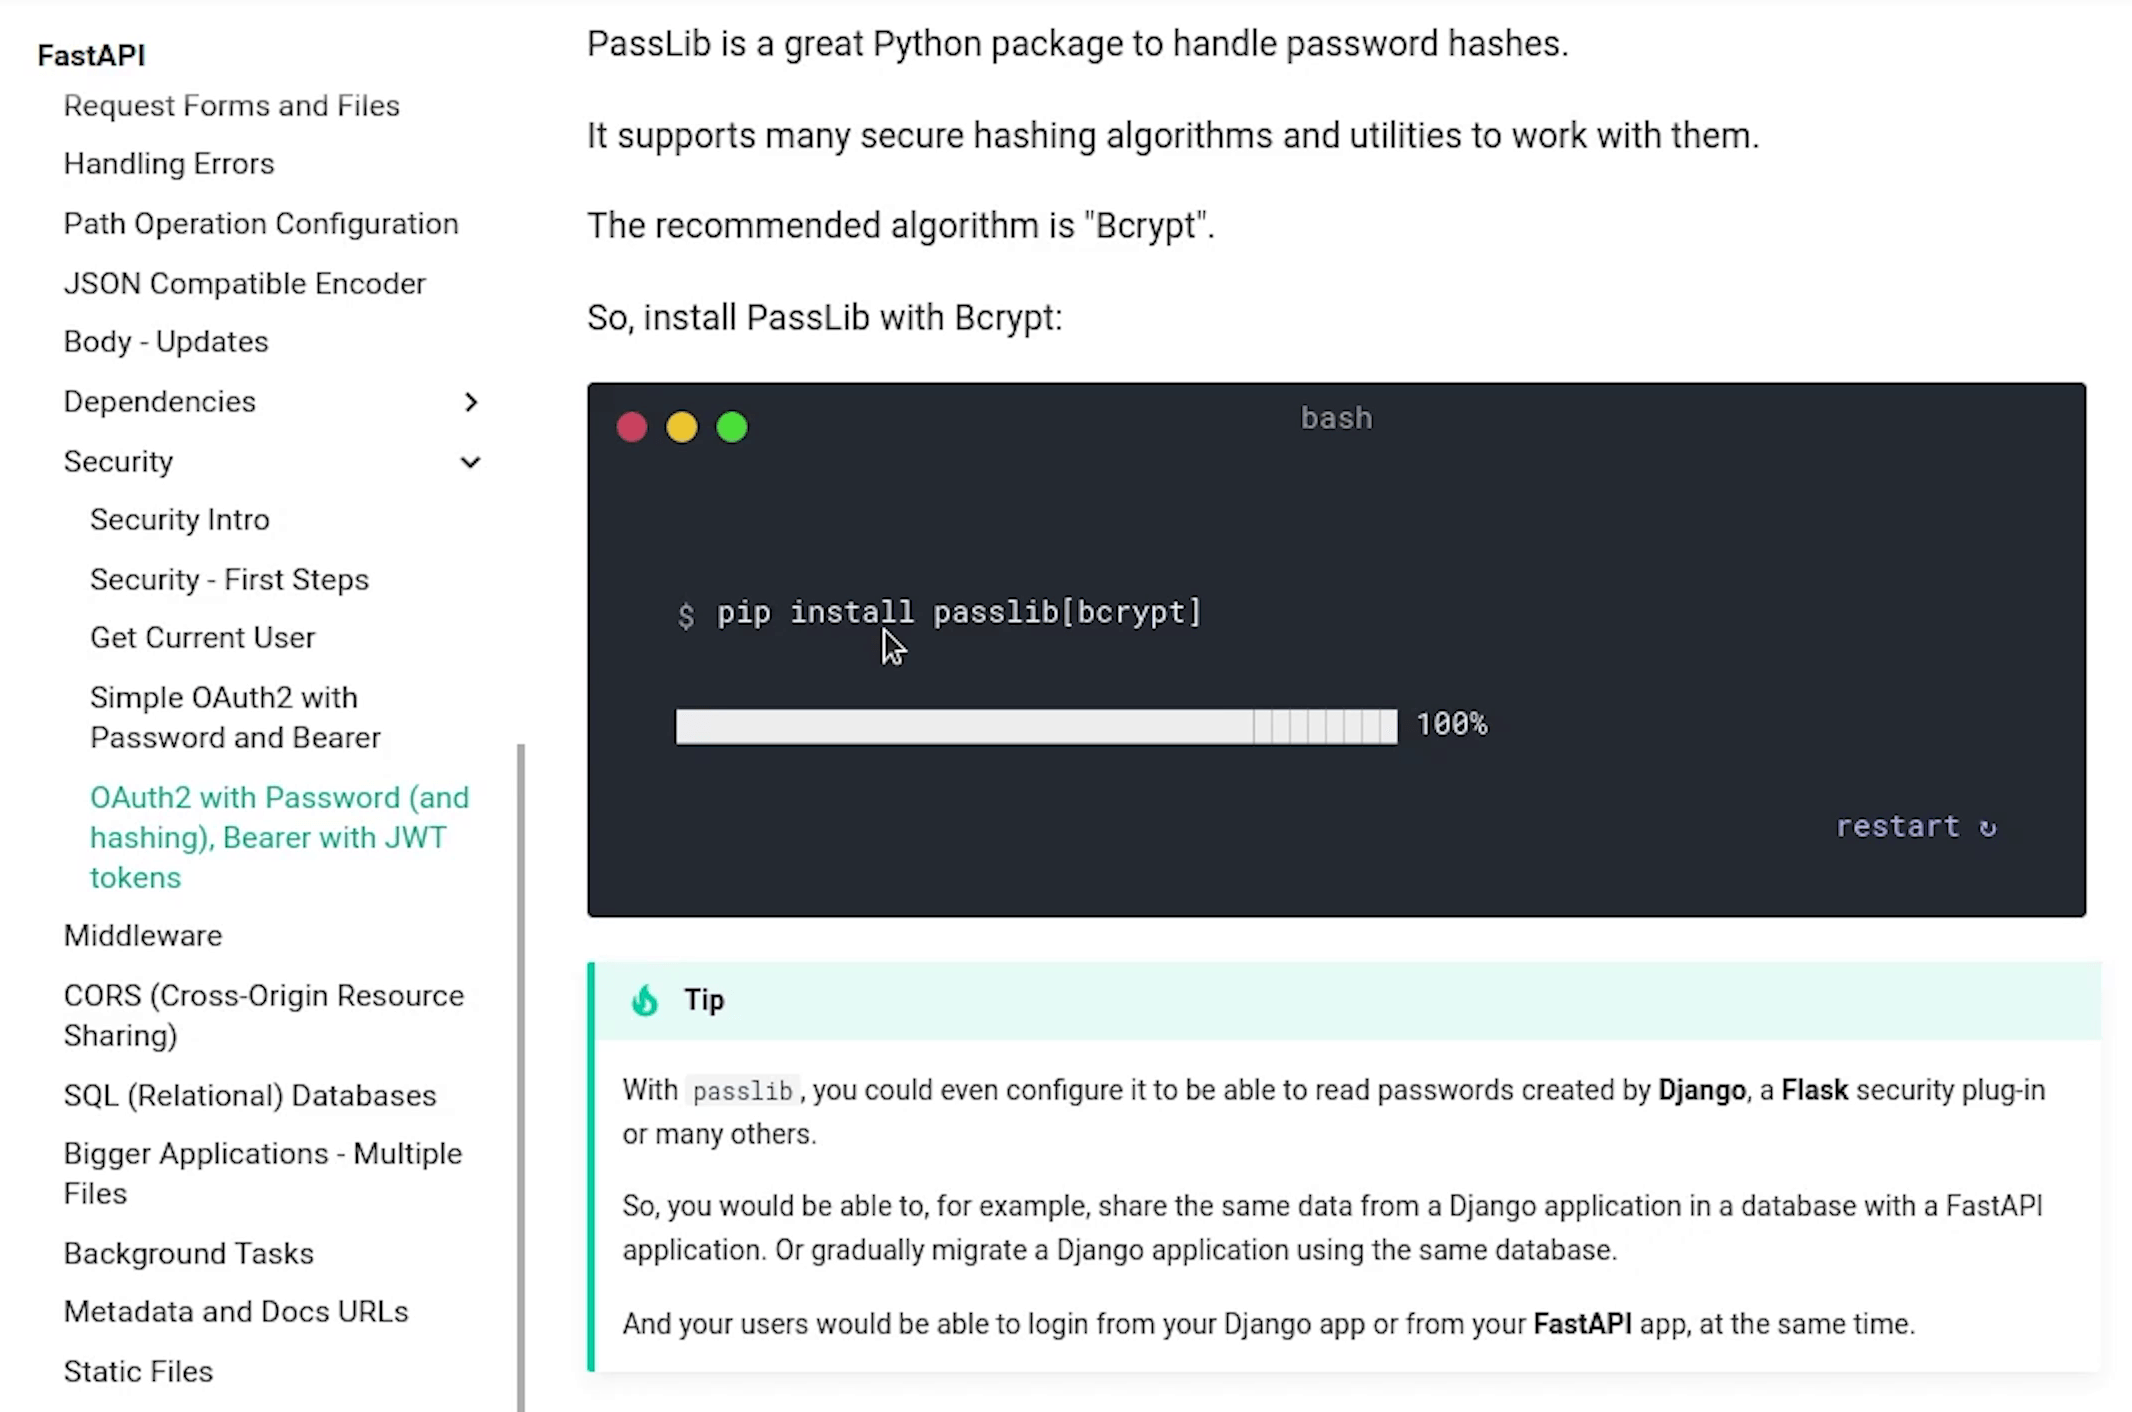This screenshot has width=2132, height=1412.
Task: Open the Background Tasks page
Action: click(x=189, y=1254)
